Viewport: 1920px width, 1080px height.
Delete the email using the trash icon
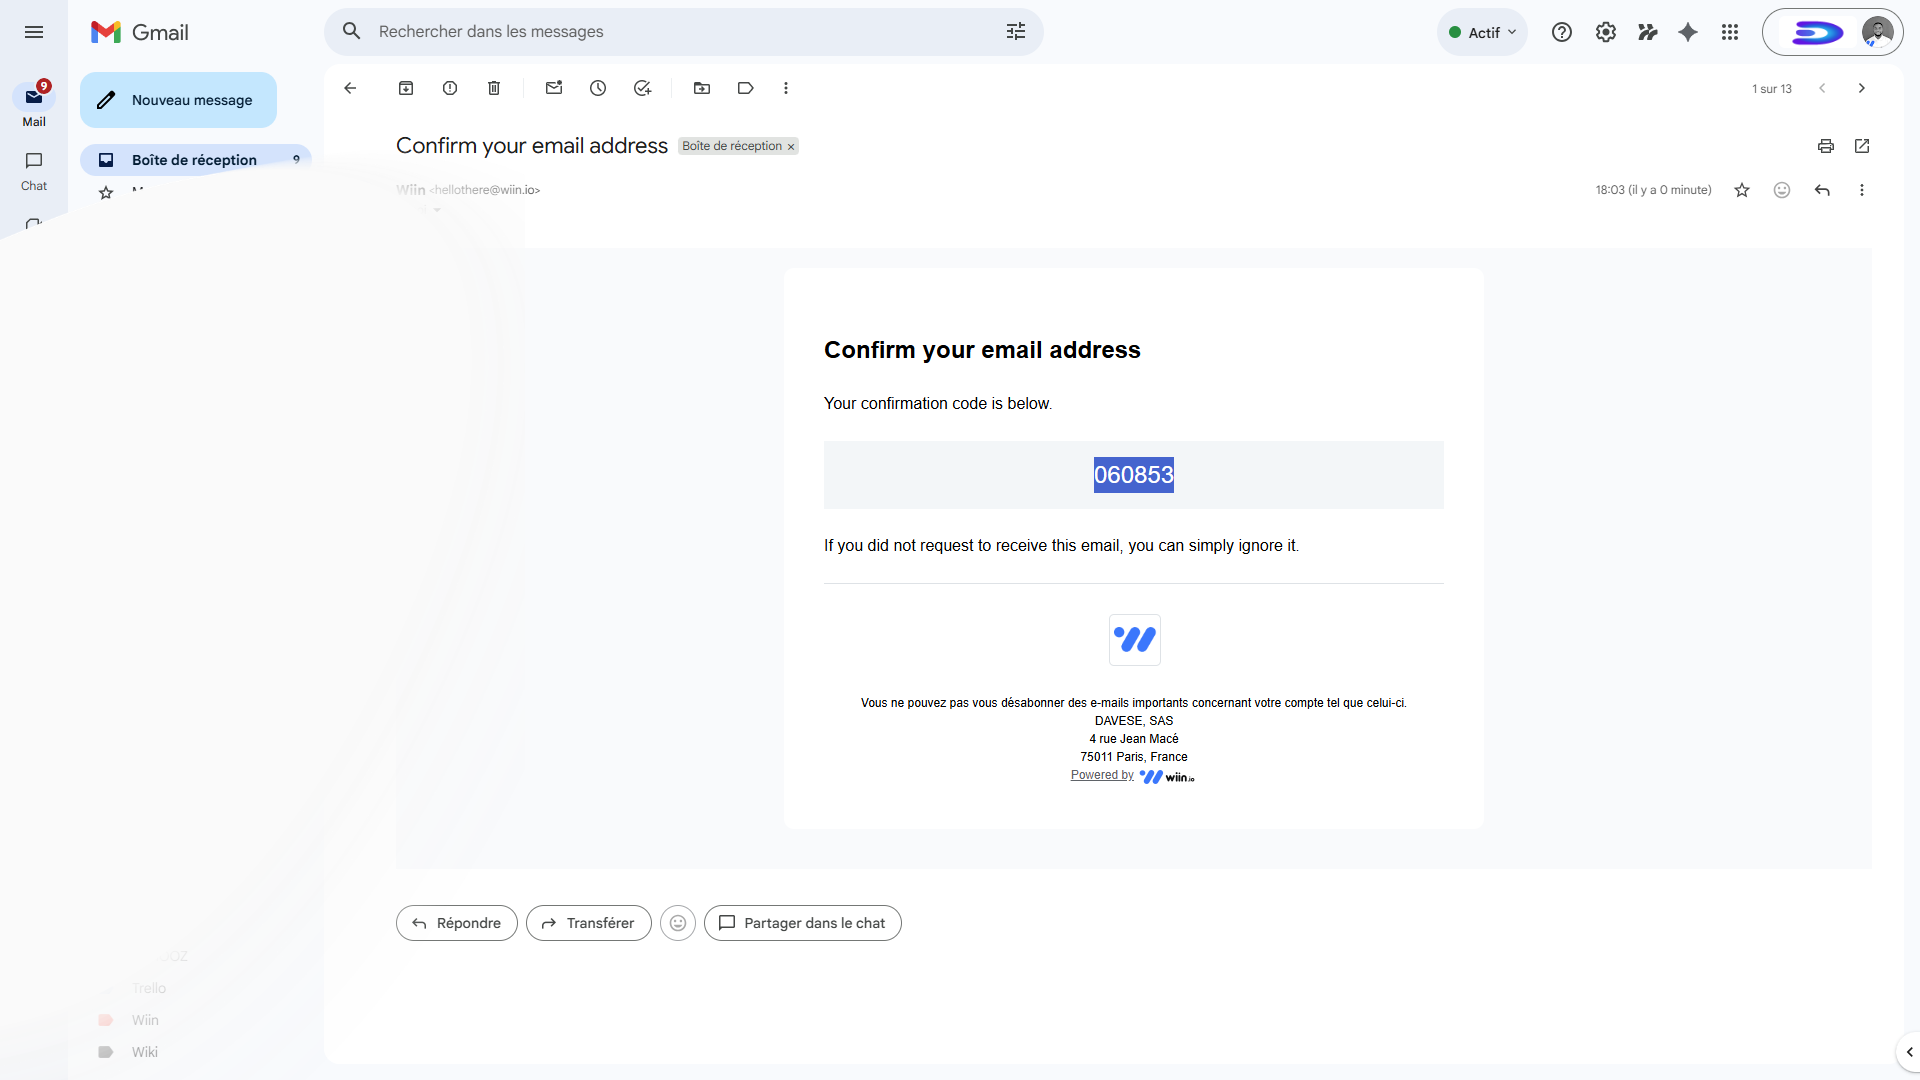(x=494, y=88)
